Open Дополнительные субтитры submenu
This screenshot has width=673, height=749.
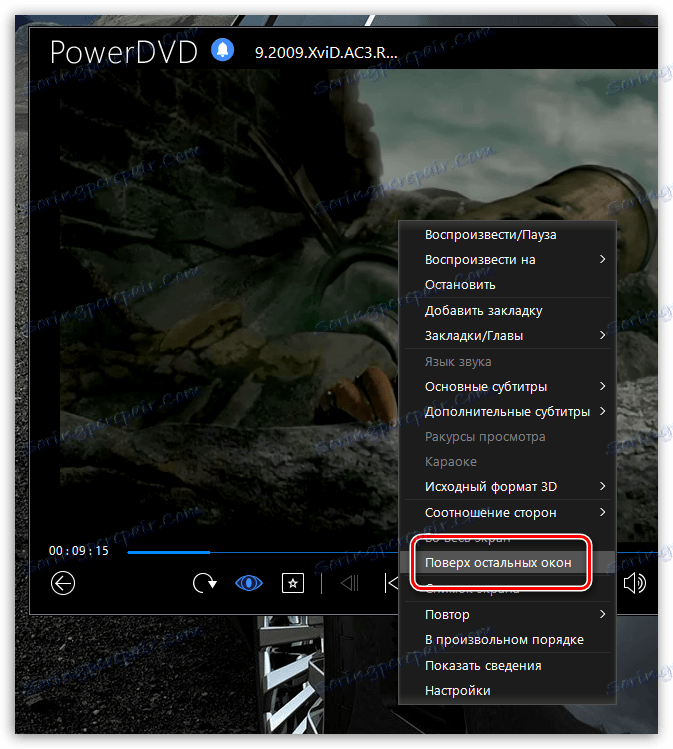(x=507, y=411)
